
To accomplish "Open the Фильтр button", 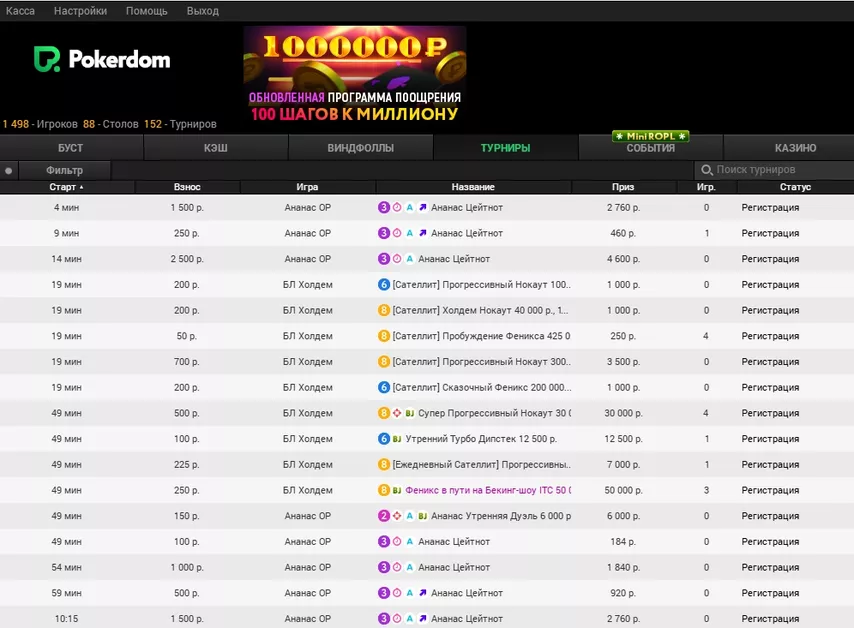I will coord(65,171).
